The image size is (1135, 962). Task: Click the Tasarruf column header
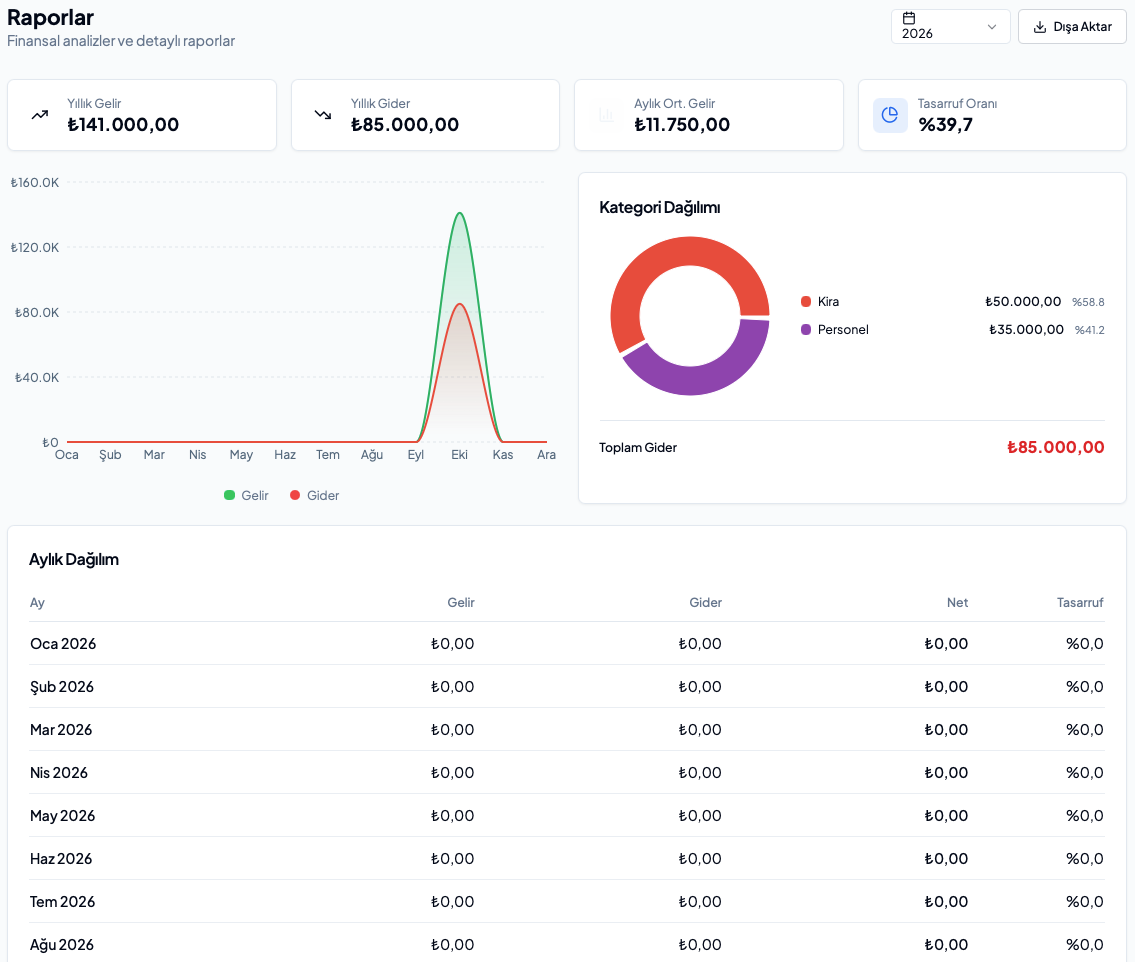point(1080,603)
